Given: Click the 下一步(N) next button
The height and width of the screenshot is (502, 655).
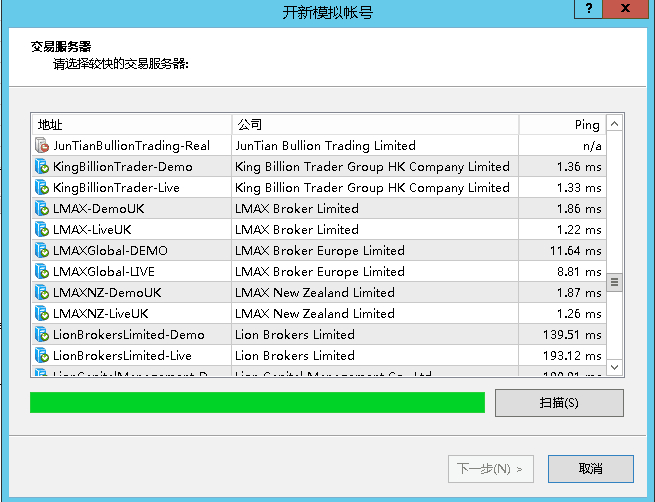Looking at the screenshot, I should (x=491, y=469).
